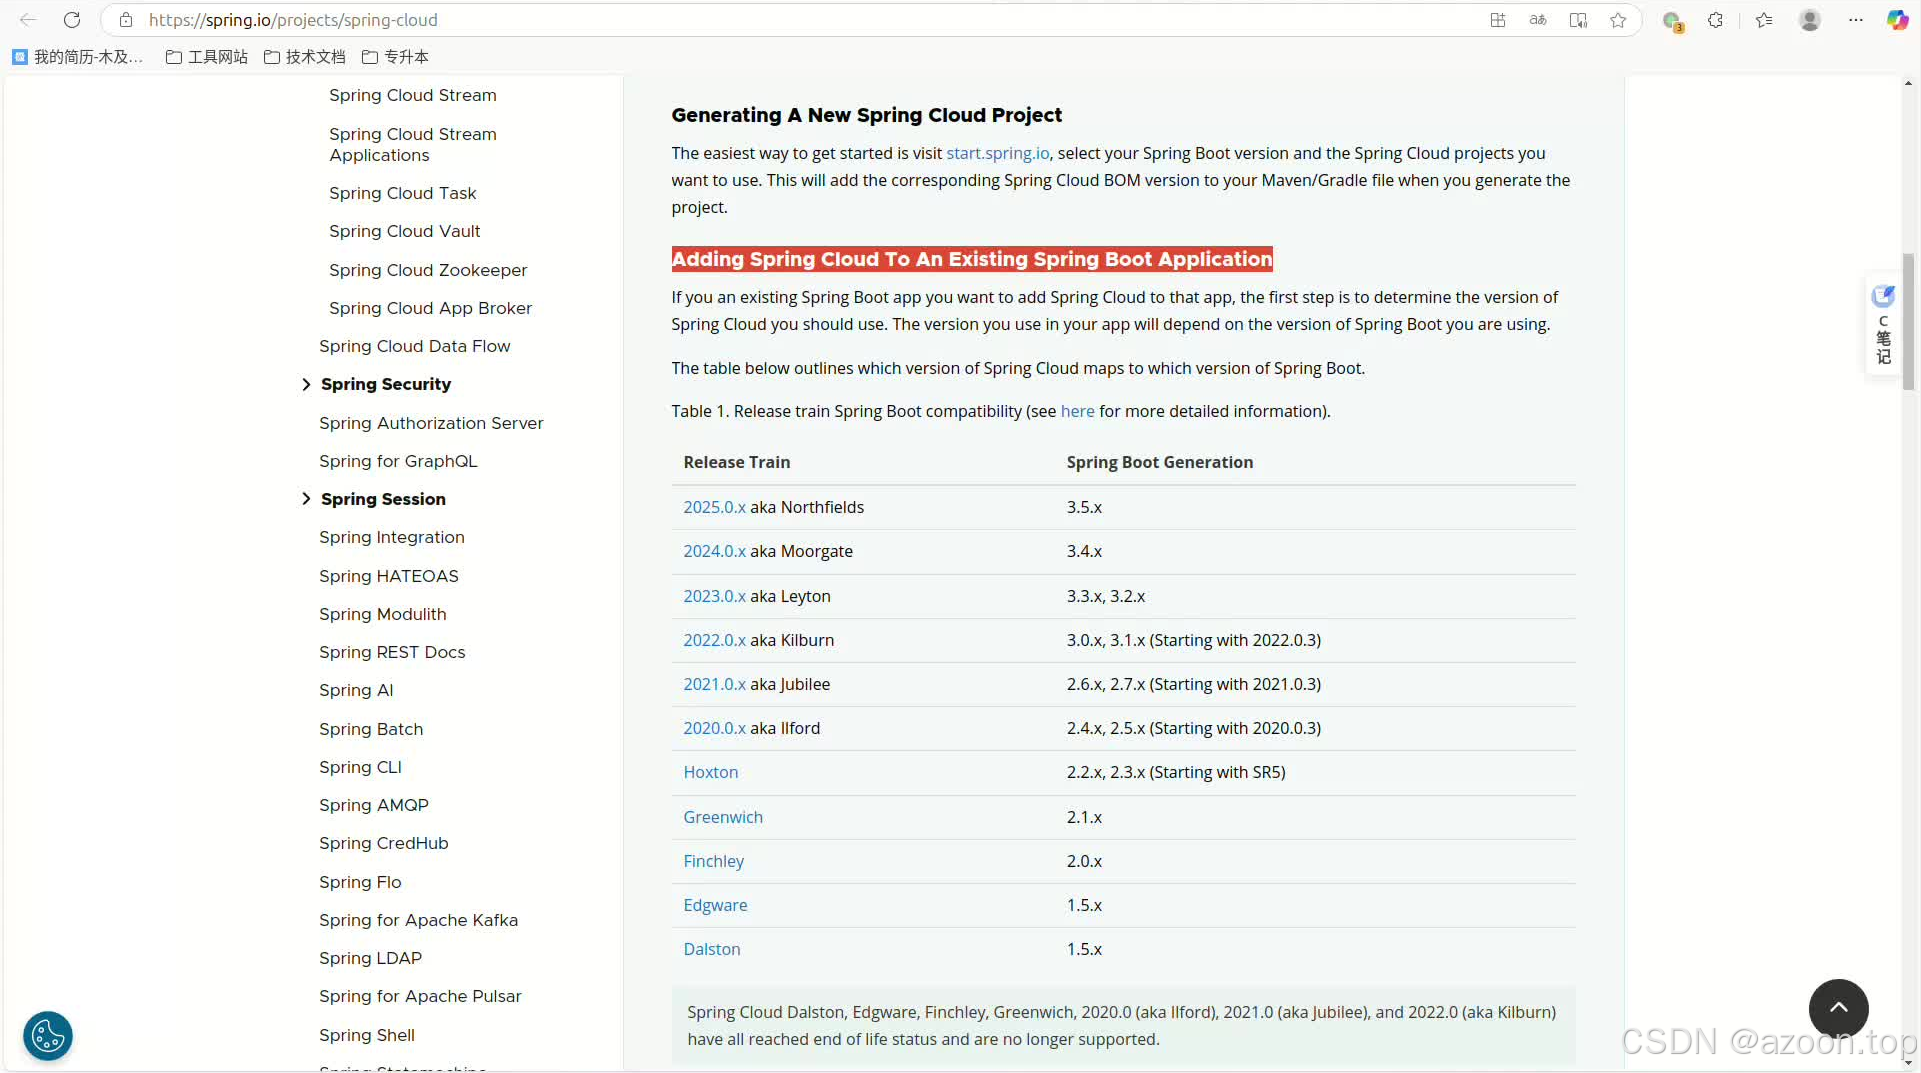The height and width of the screenshot is (1073, 1921).
Task: Open the 专升本 bookmark folder
Action: [x=396, y=57]
